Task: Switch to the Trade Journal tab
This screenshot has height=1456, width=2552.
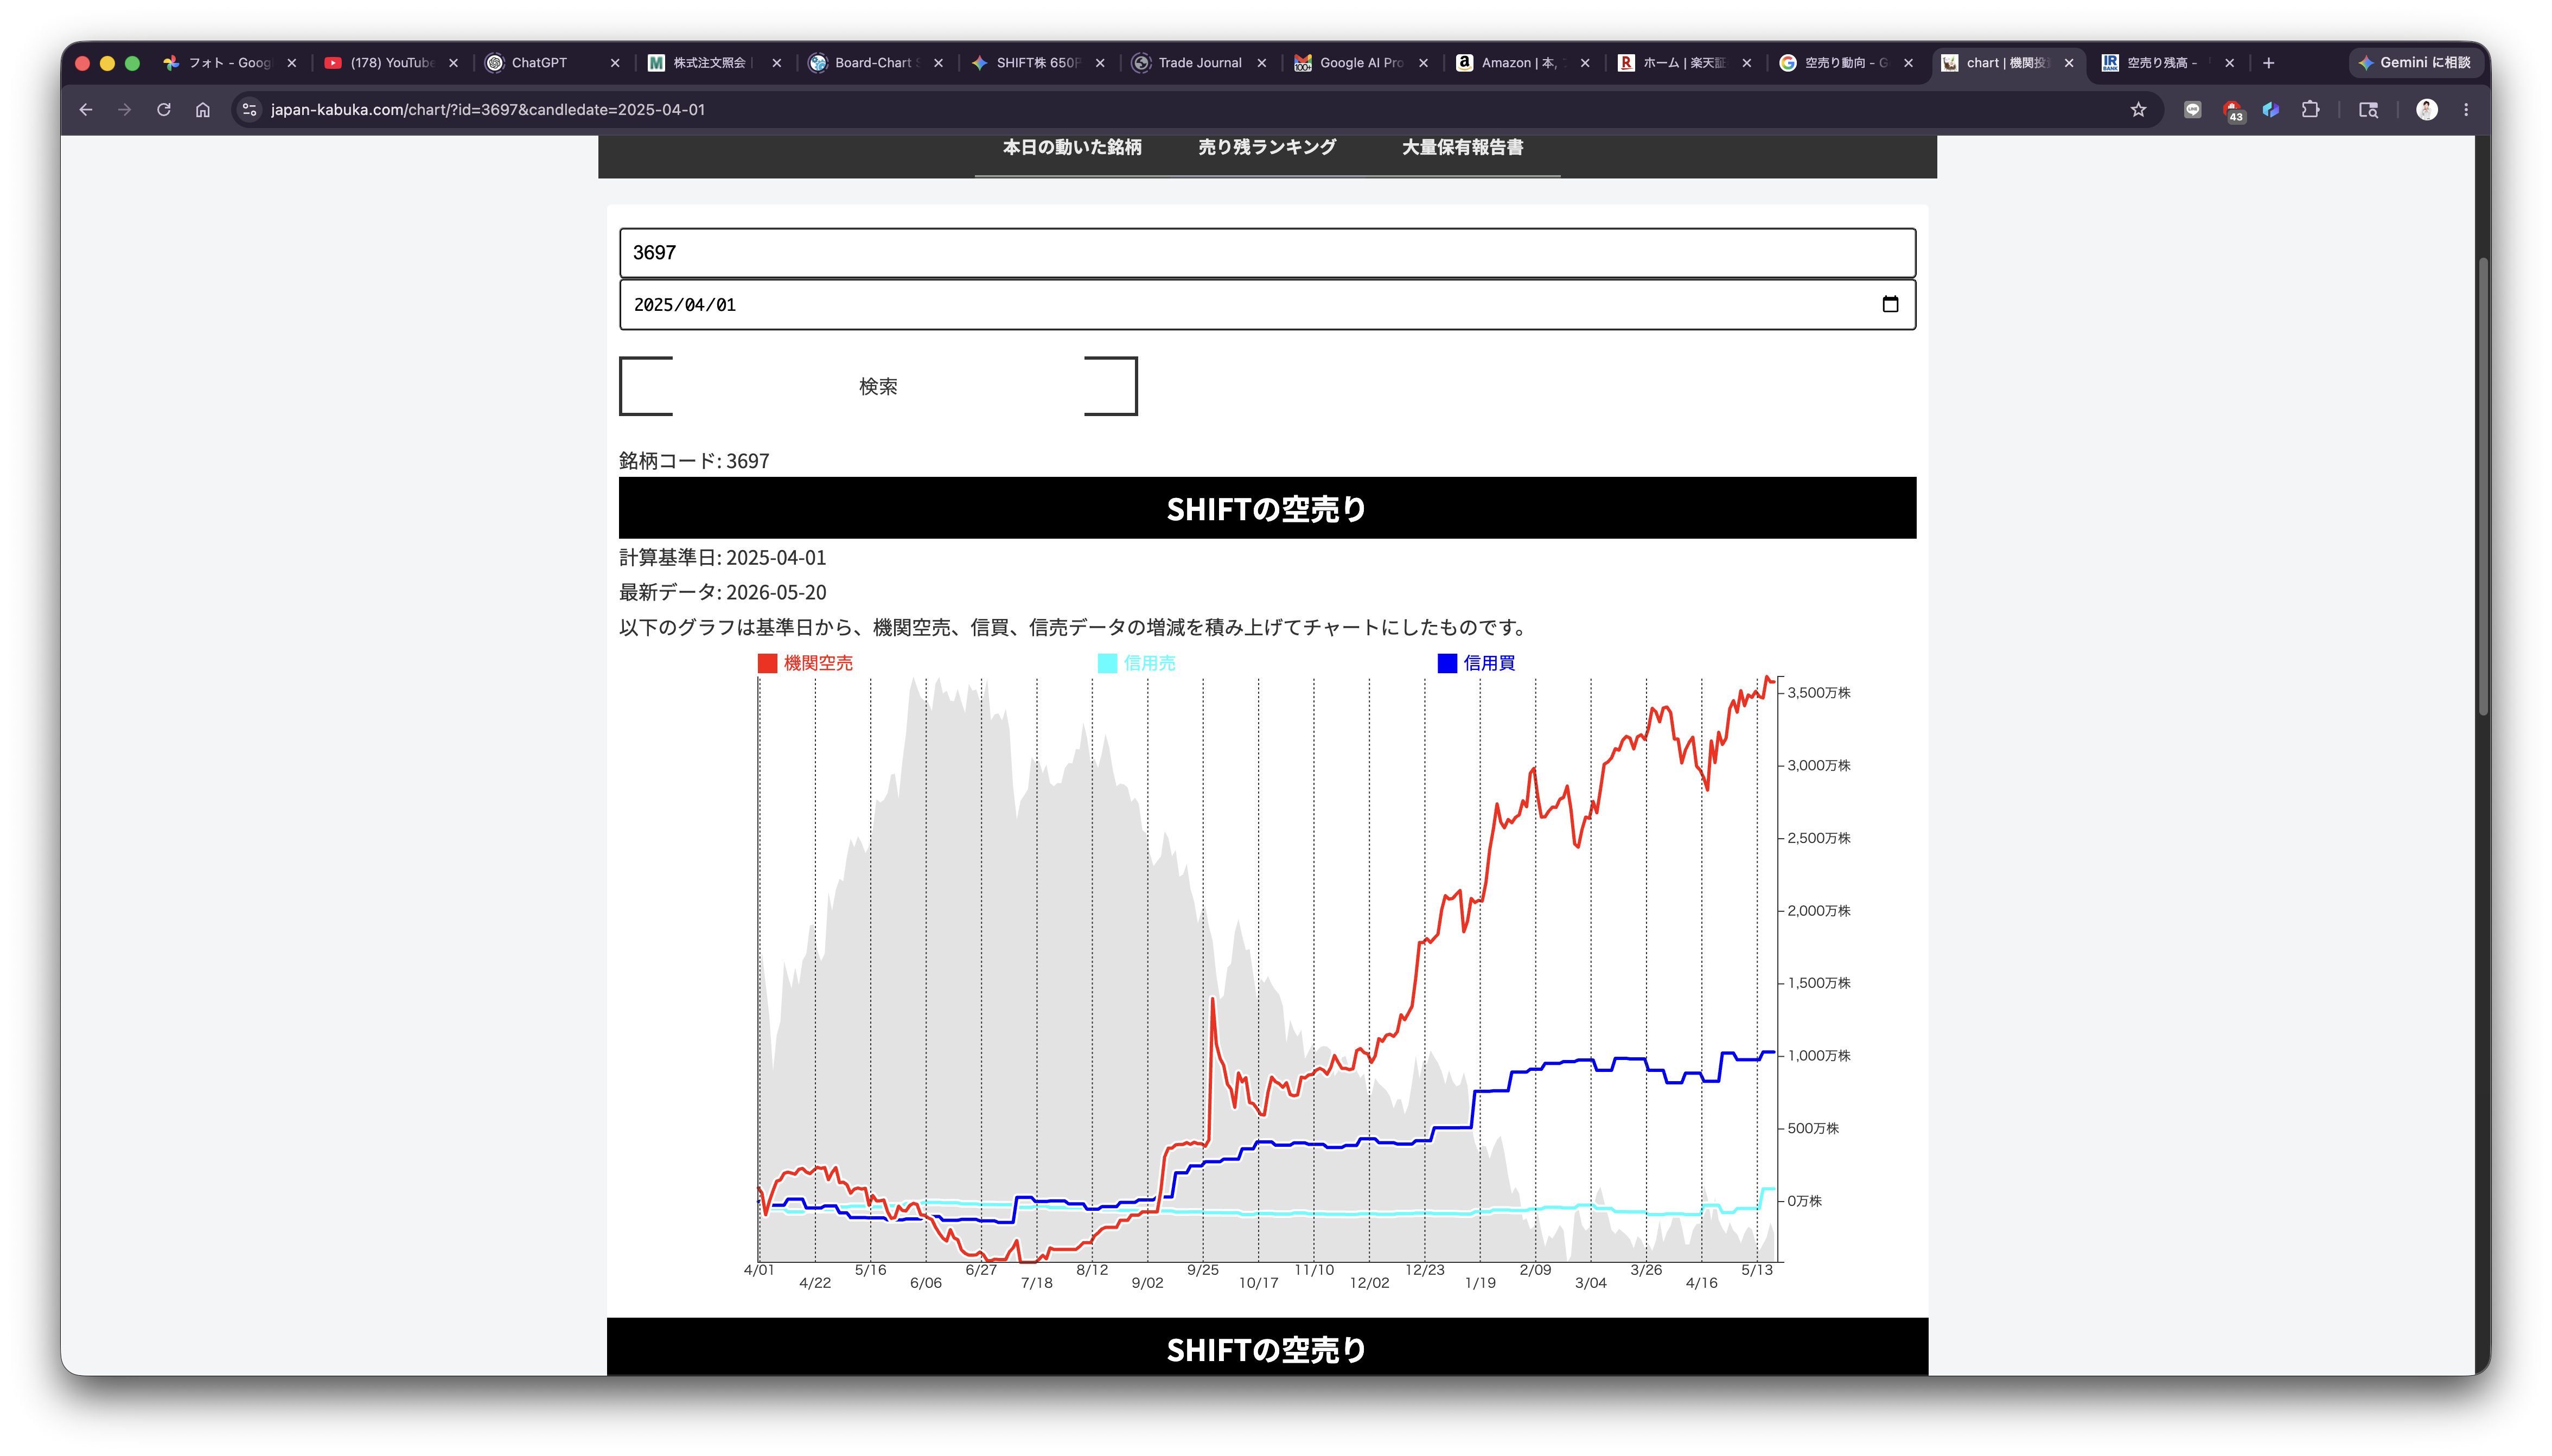Action: [x=1199, y=63]
